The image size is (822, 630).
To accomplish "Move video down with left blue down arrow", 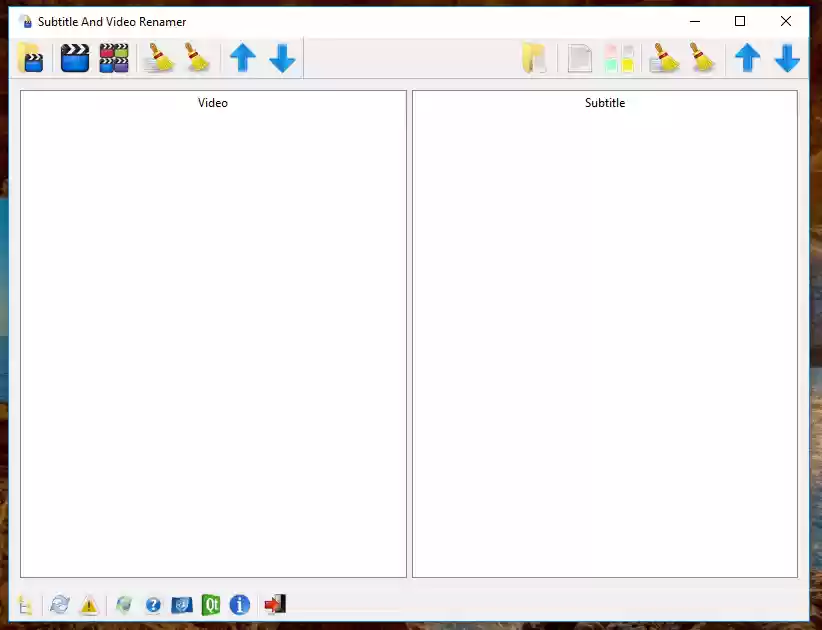I will (x=283, y=58).
